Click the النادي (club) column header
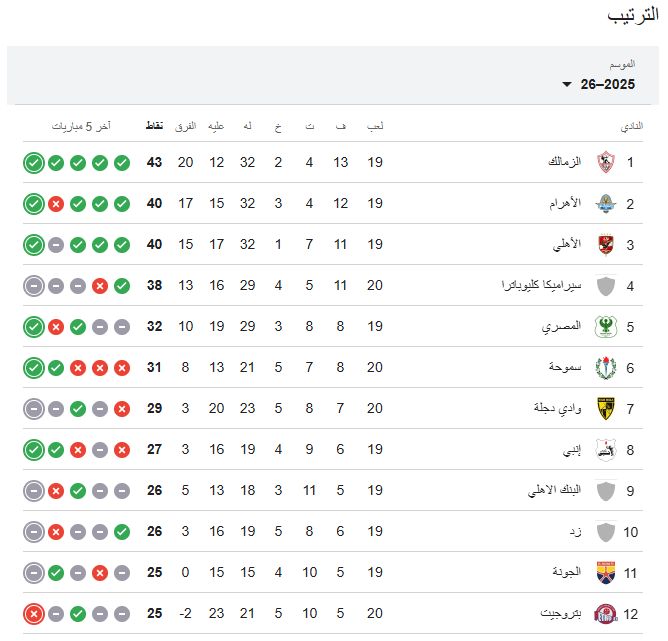The height and width of the screenshot is (641, 668). point(632,127)
